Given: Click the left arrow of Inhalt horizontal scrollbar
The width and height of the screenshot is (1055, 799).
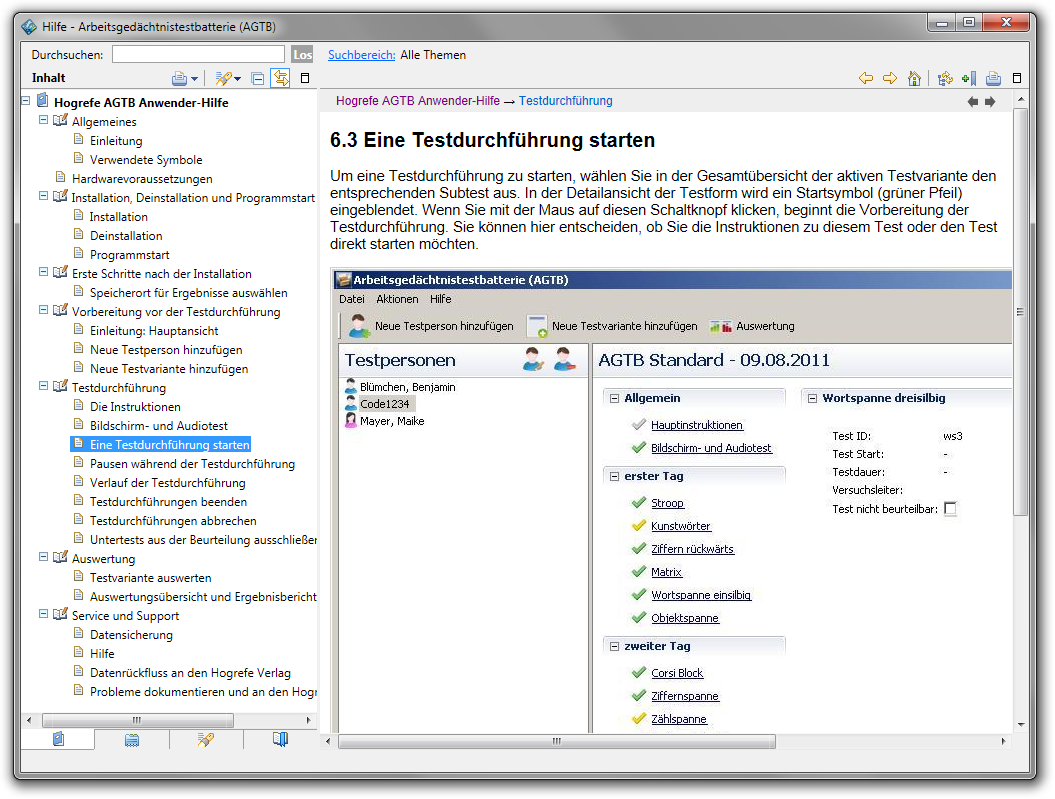Looking at the screenshot, I should coord(28,720).
